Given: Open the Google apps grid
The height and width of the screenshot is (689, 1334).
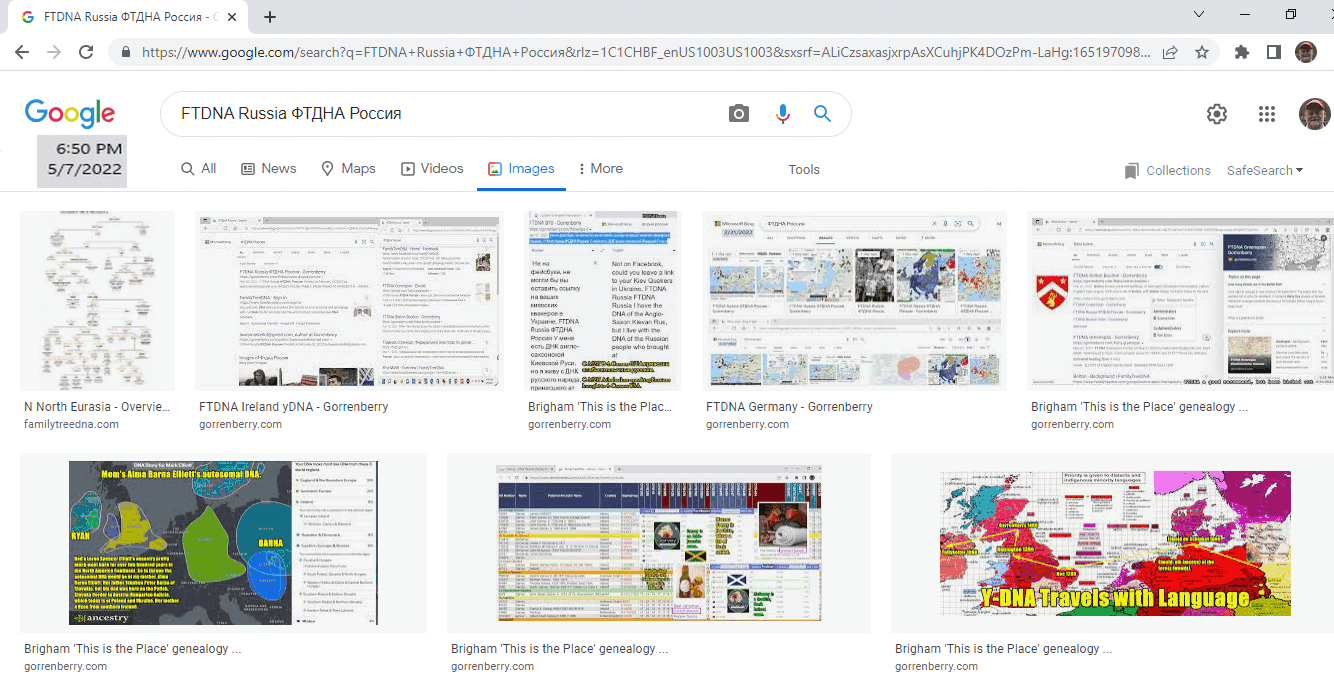Looking at the screenshot, I should (1267, 114).
